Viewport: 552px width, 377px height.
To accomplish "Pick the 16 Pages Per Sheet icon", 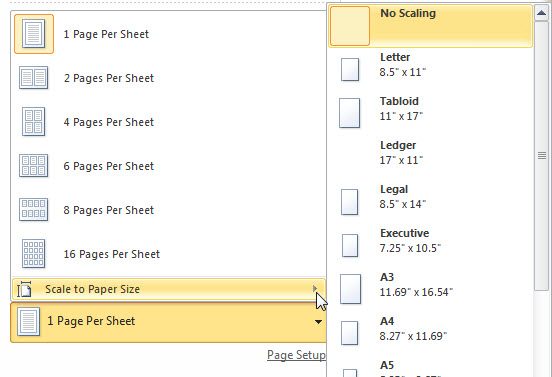I will pos(33,253).
